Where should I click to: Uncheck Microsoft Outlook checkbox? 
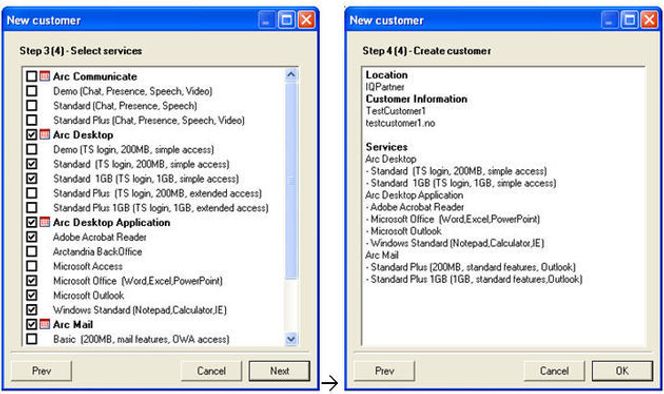(x=31, y=295)
